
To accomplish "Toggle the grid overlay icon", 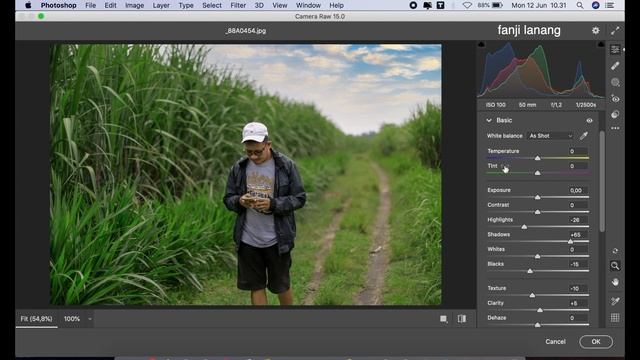I will (615, 318).
